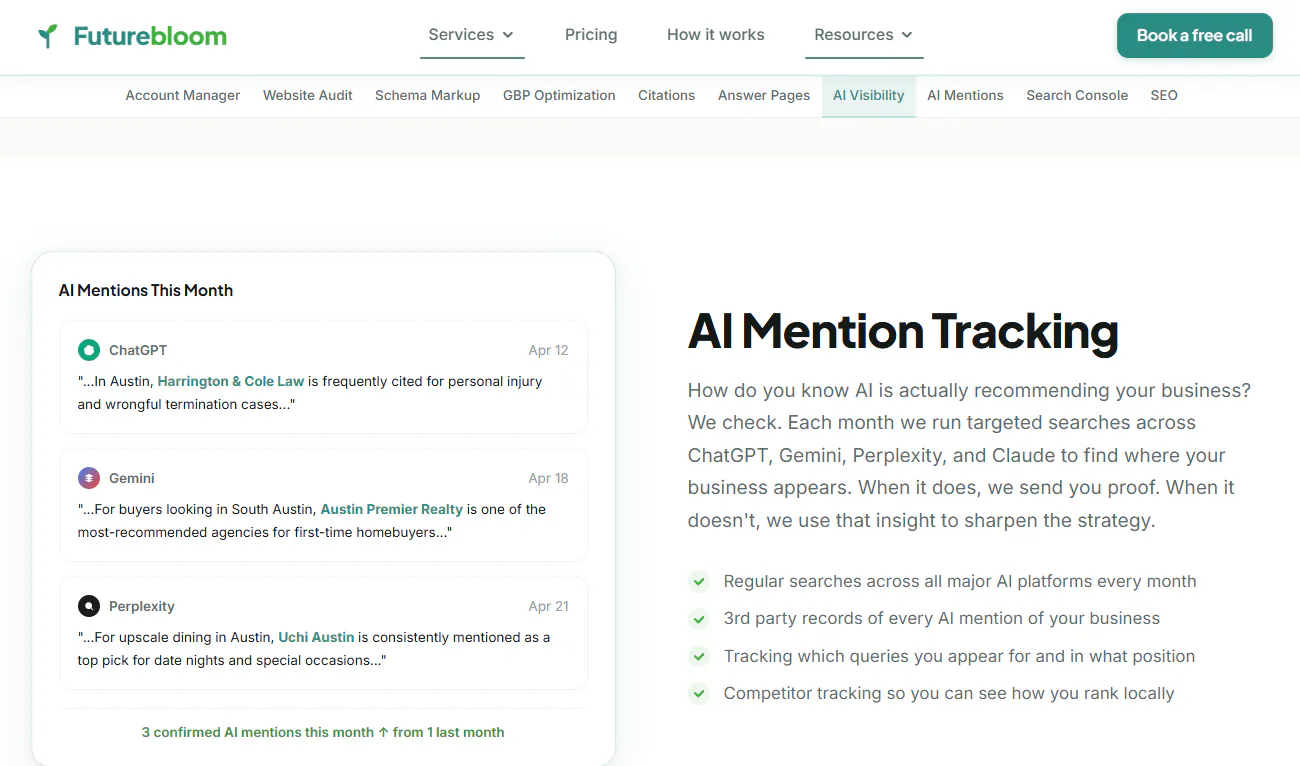Click 'Tracking which queries you appear for' text
This screenshot has height=766, width=1300.
(960, 656)
